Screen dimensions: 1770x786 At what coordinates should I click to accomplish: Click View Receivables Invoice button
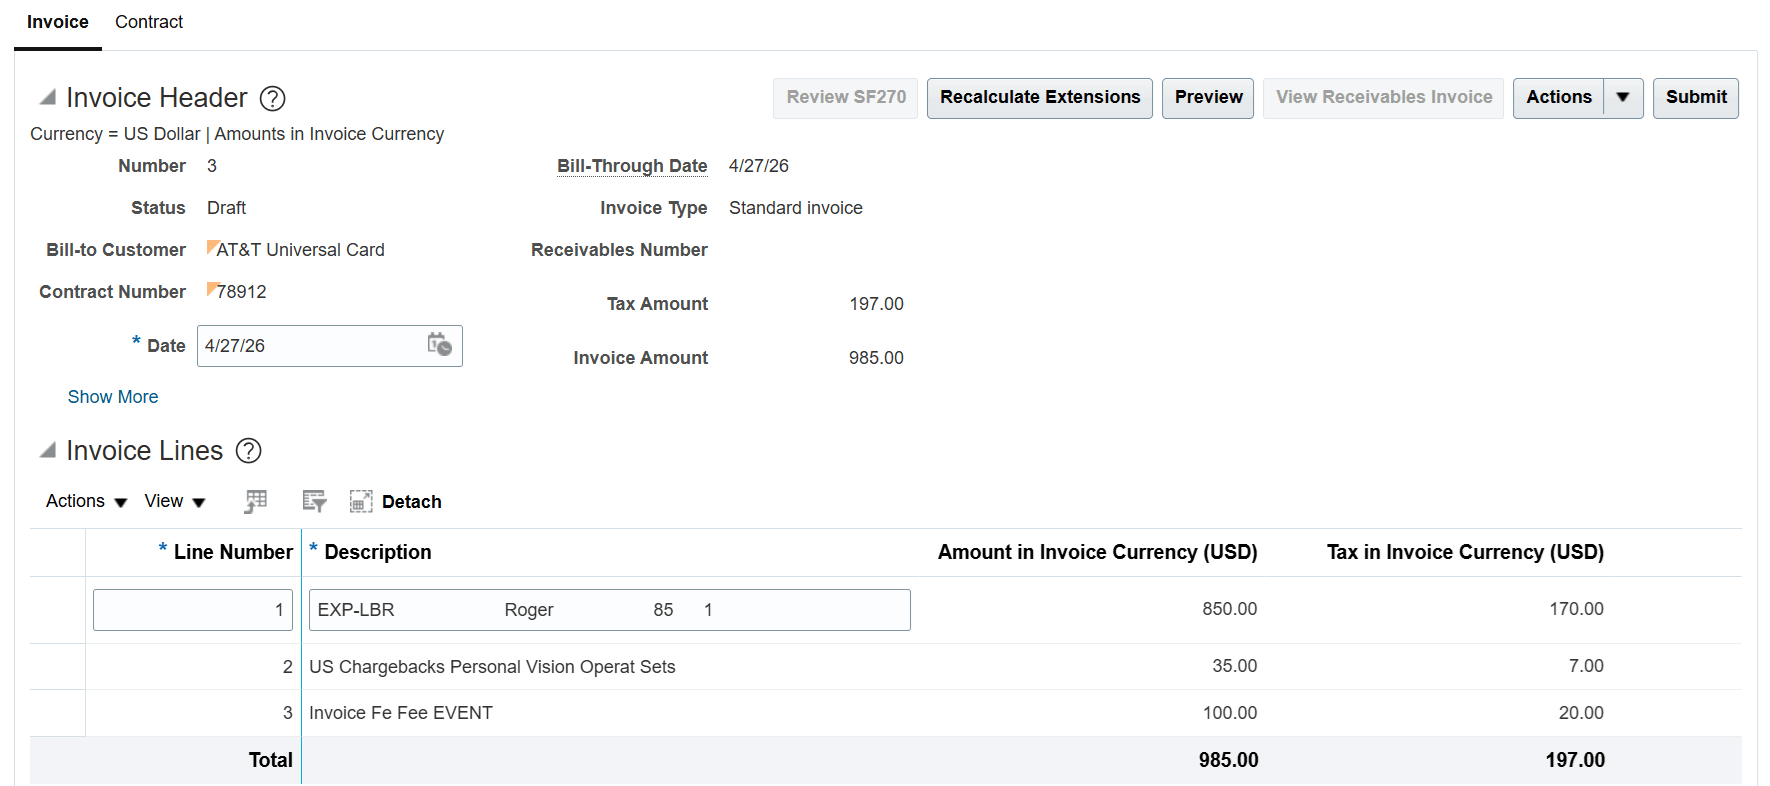[x=1384, y=98]
